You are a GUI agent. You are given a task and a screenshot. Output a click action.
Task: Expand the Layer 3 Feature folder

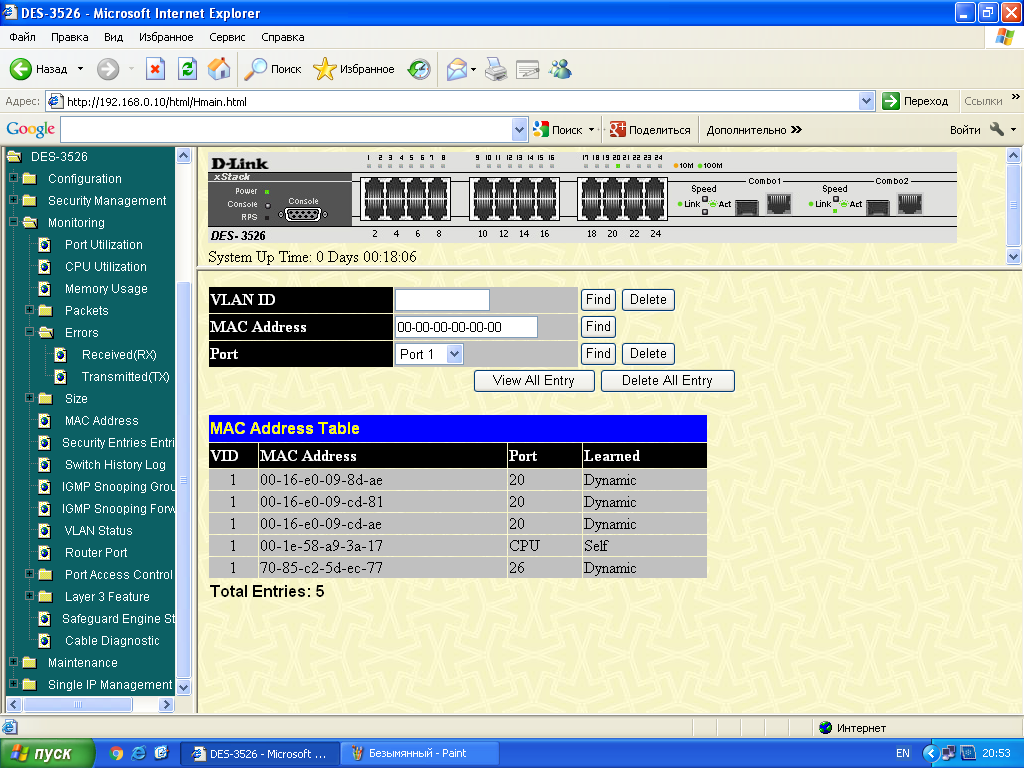coord(29,596)
